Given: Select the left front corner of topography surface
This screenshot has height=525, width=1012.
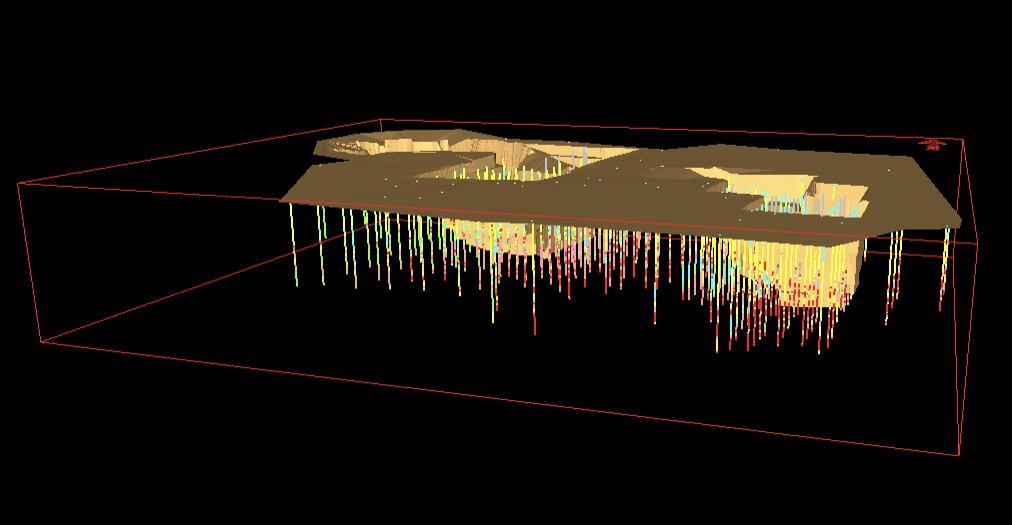Looking at the screenshot, I should tap(282, 200).
